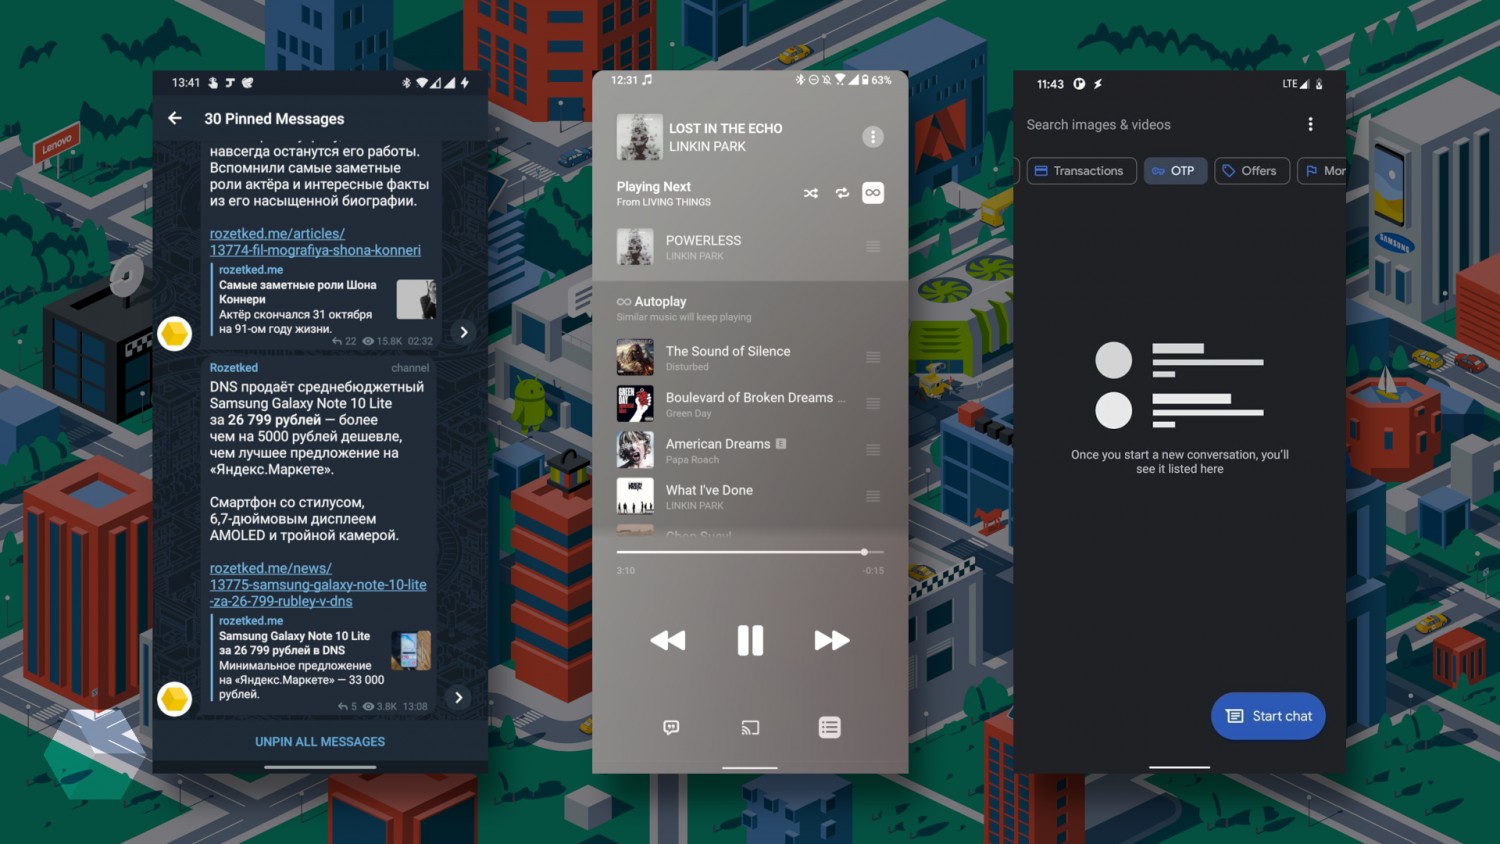Toggle repeat in Playing Next
This screenshot has height=844, width=1500.
pyautogui.click(x=843, y=193)
